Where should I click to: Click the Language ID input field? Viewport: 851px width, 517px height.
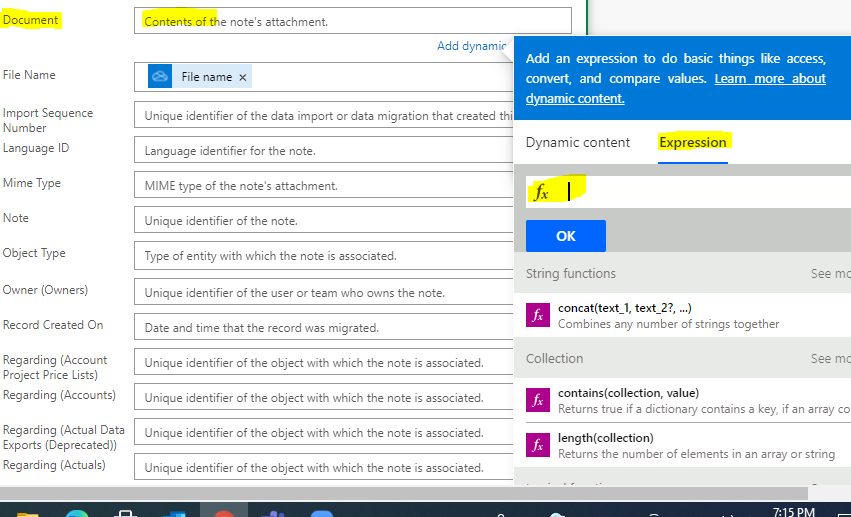point(323,150)
